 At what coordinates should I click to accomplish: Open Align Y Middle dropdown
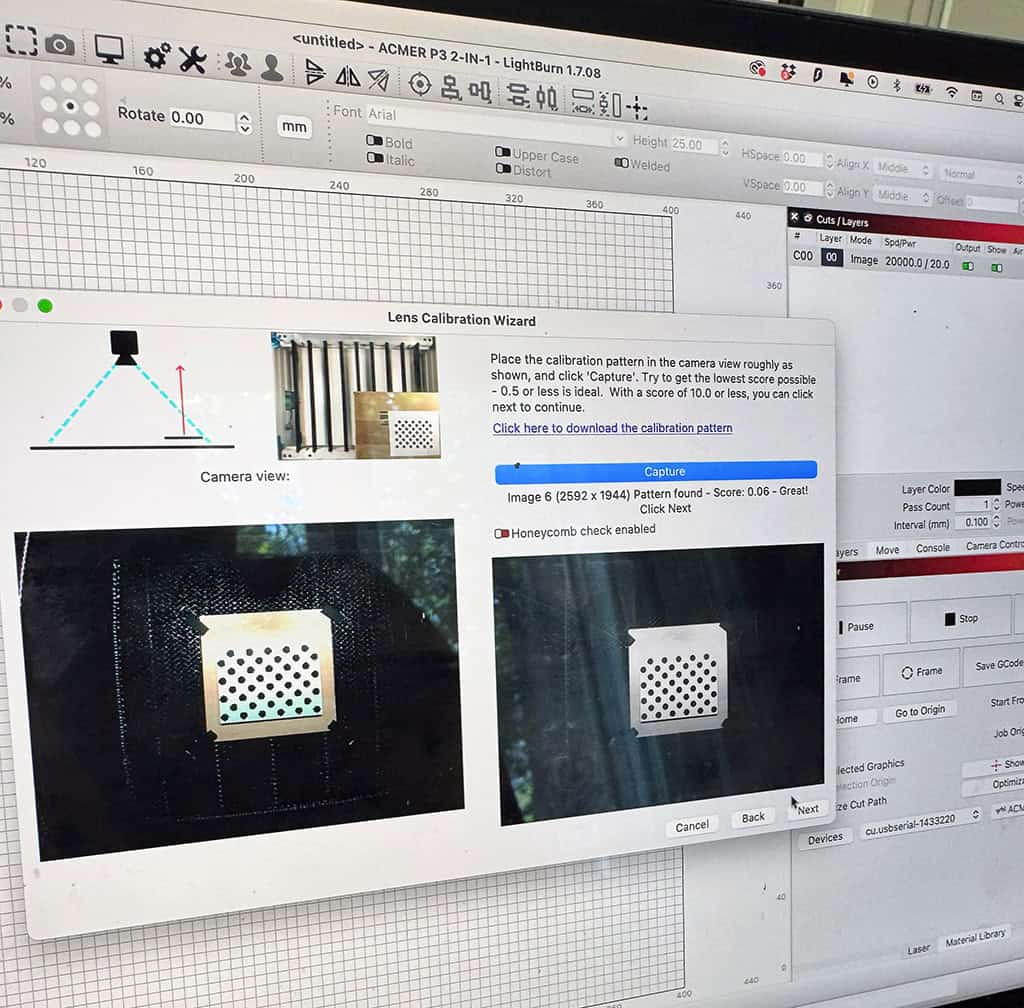coord(903,195)
